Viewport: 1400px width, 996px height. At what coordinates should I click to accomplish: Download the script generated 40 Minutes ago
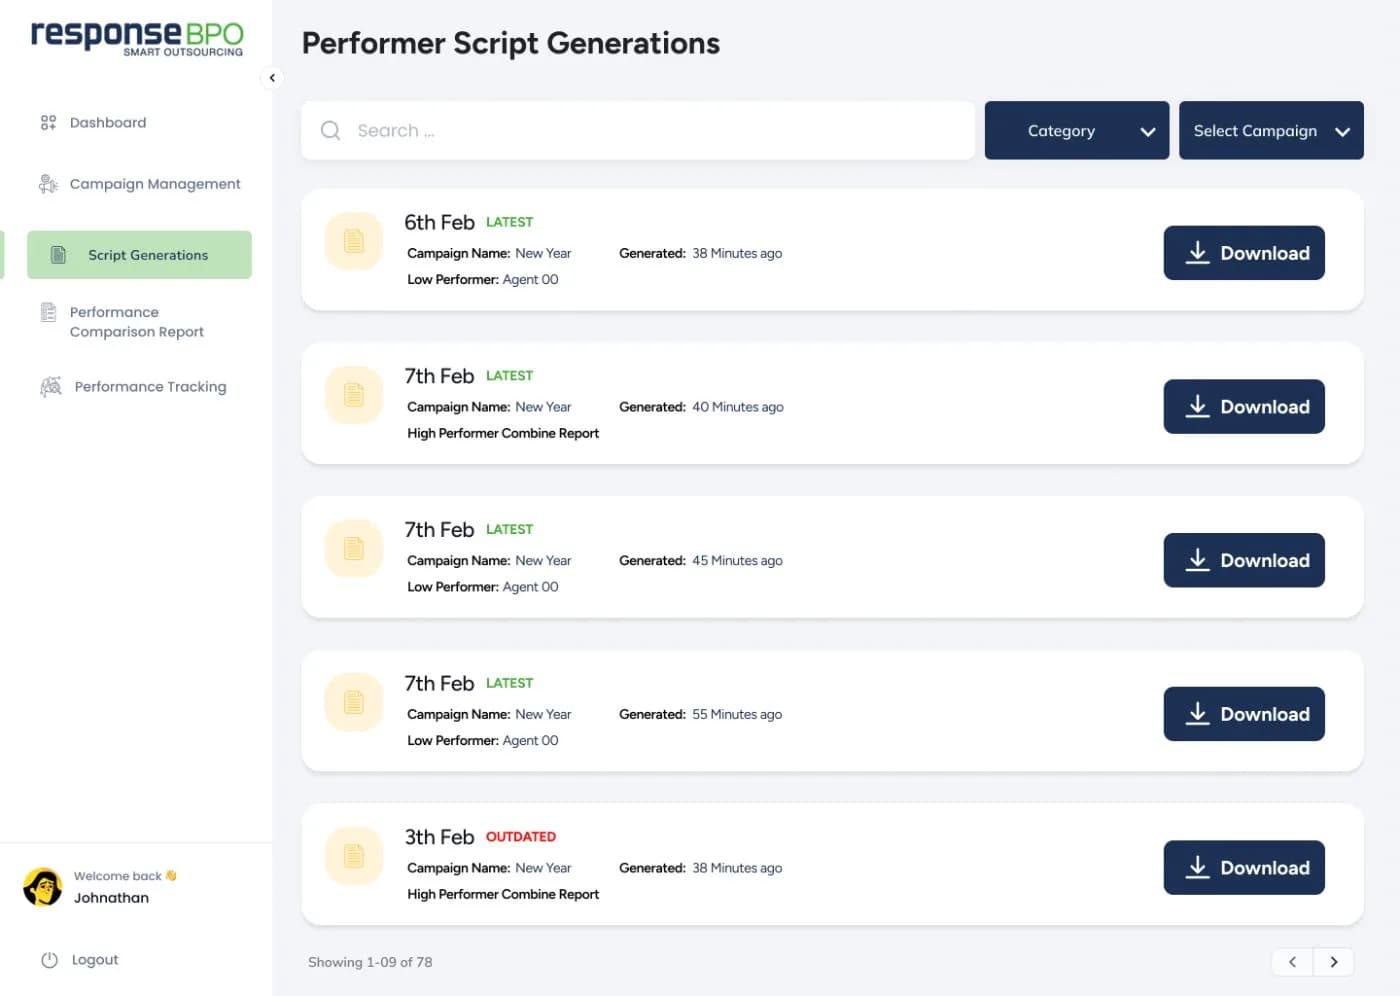point(1244,407)
